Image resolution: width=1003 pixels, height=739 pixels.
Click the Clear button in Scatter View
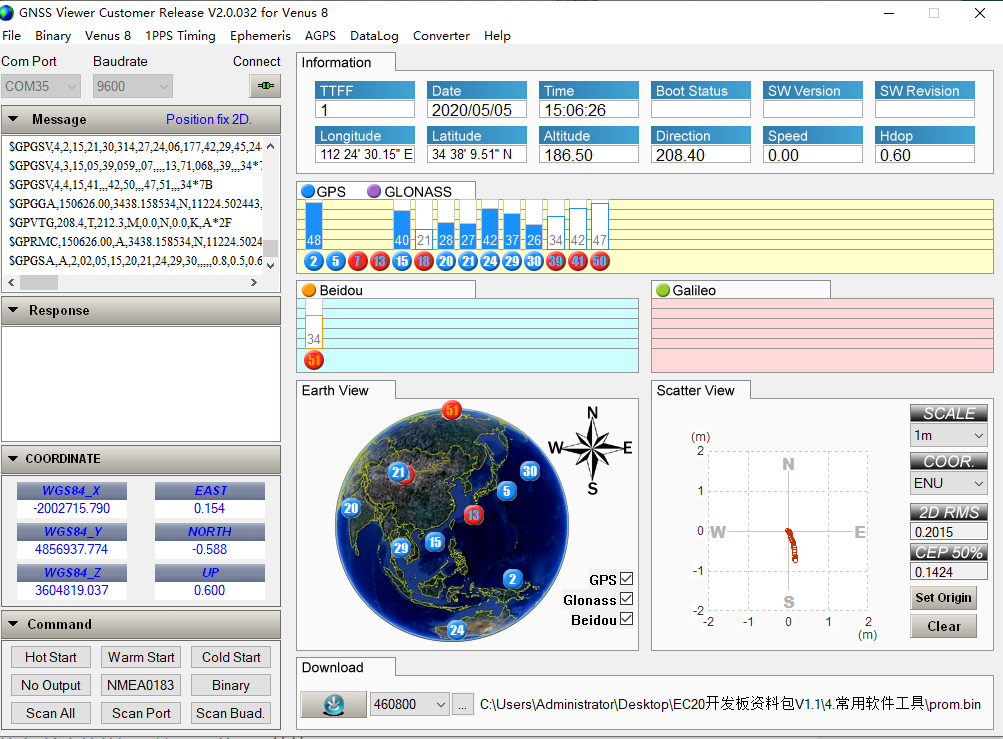pos(943,626)
